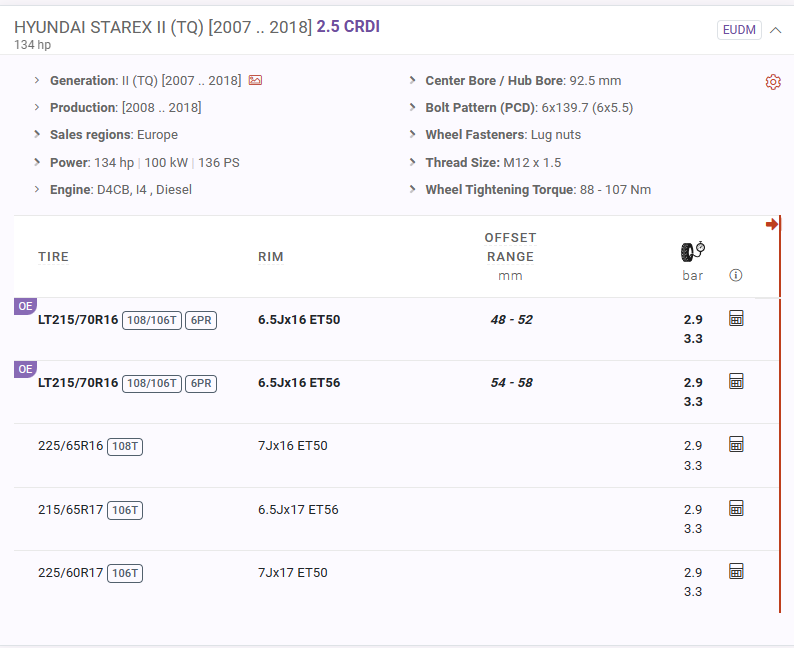Screen dimensions: 794x648
Task: Open calculator for 225/60R17 row
Action: [x=736, y=571]
